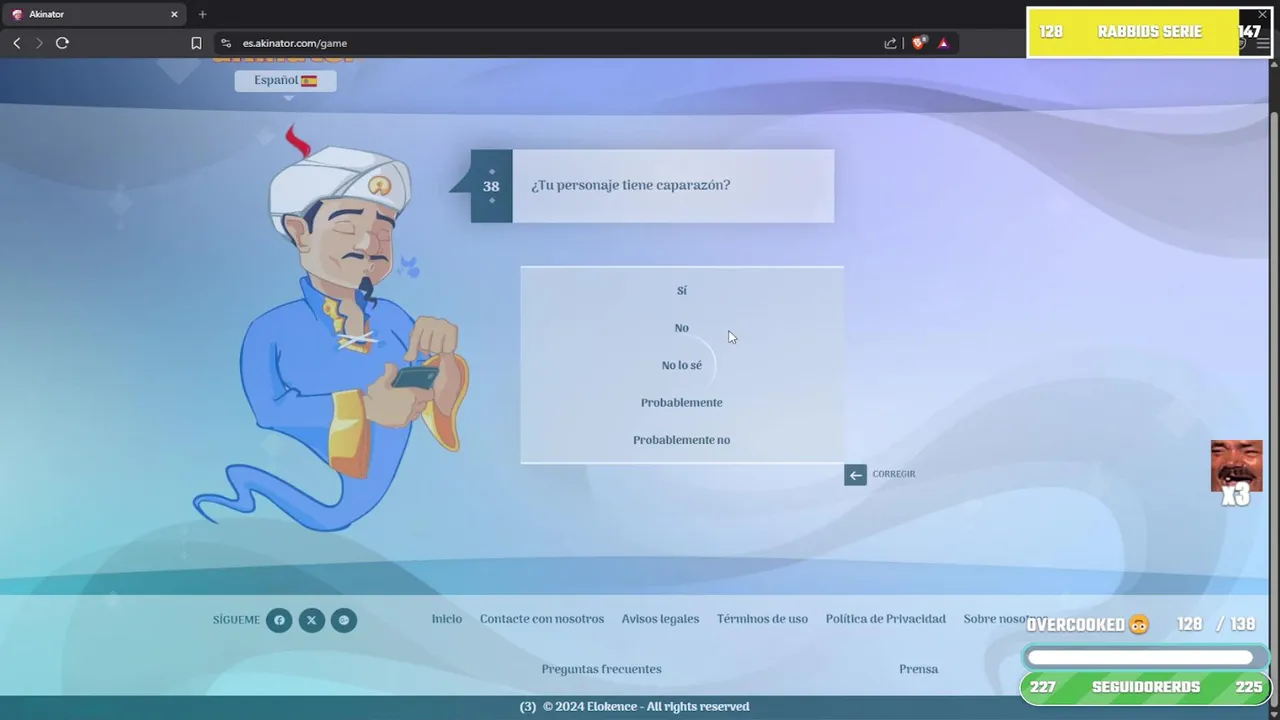Screen dimensions: 1280x720
Task: Answer Probablemente no
Action: (x=682, y=440)
